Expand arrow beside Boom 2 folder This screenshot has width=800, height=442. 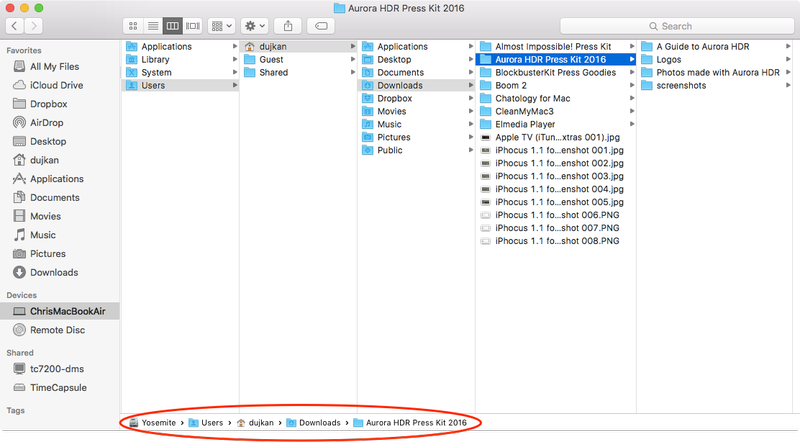632,85
